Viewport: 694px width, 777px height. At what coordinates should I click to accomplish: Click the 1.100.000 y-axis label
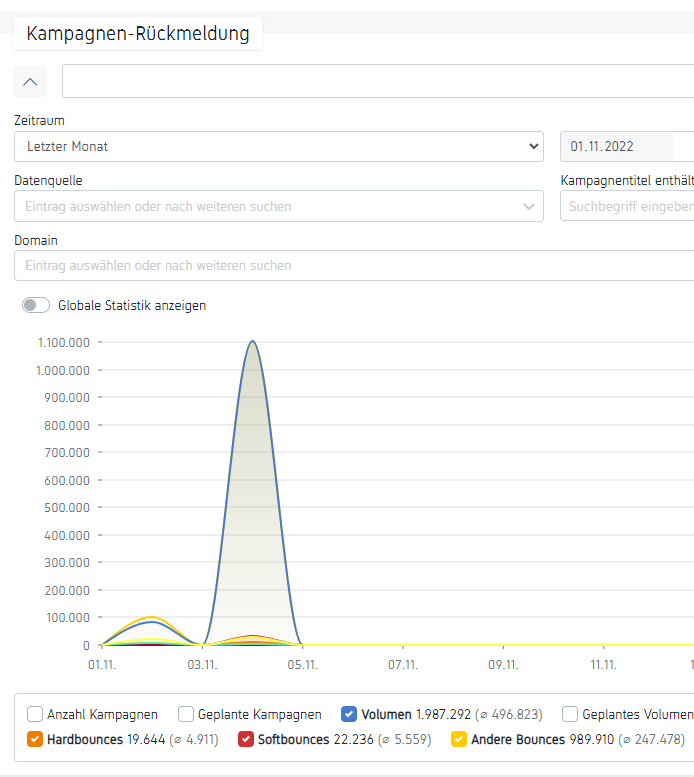64,343
